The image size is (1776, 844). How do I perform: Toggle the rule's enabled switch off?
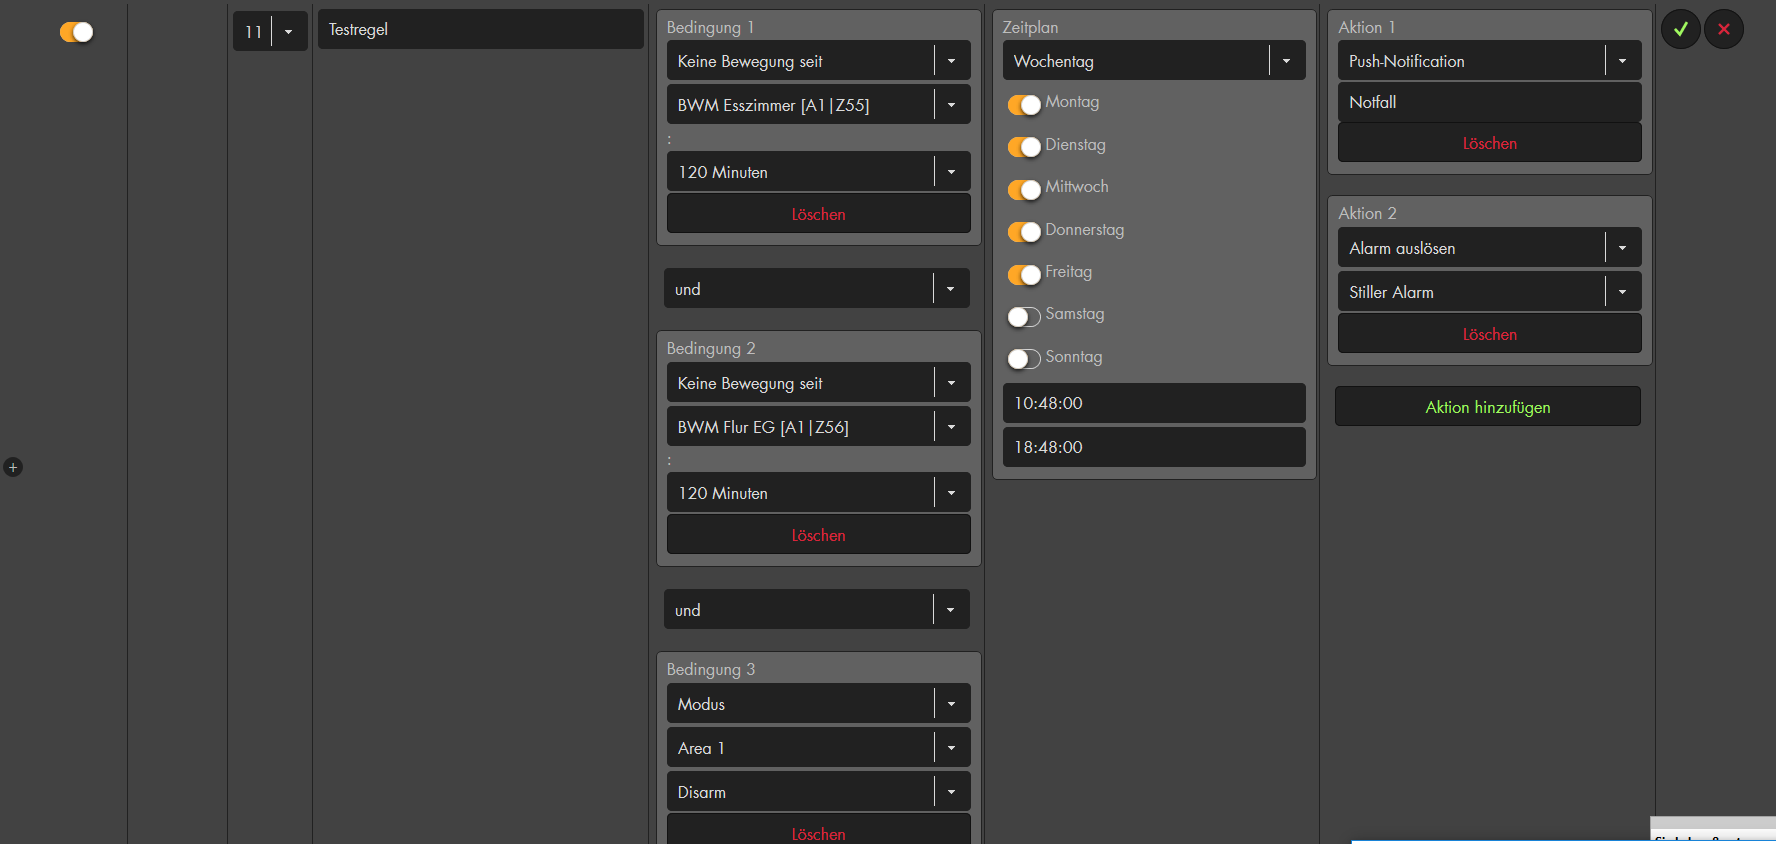tap(76, 32)
